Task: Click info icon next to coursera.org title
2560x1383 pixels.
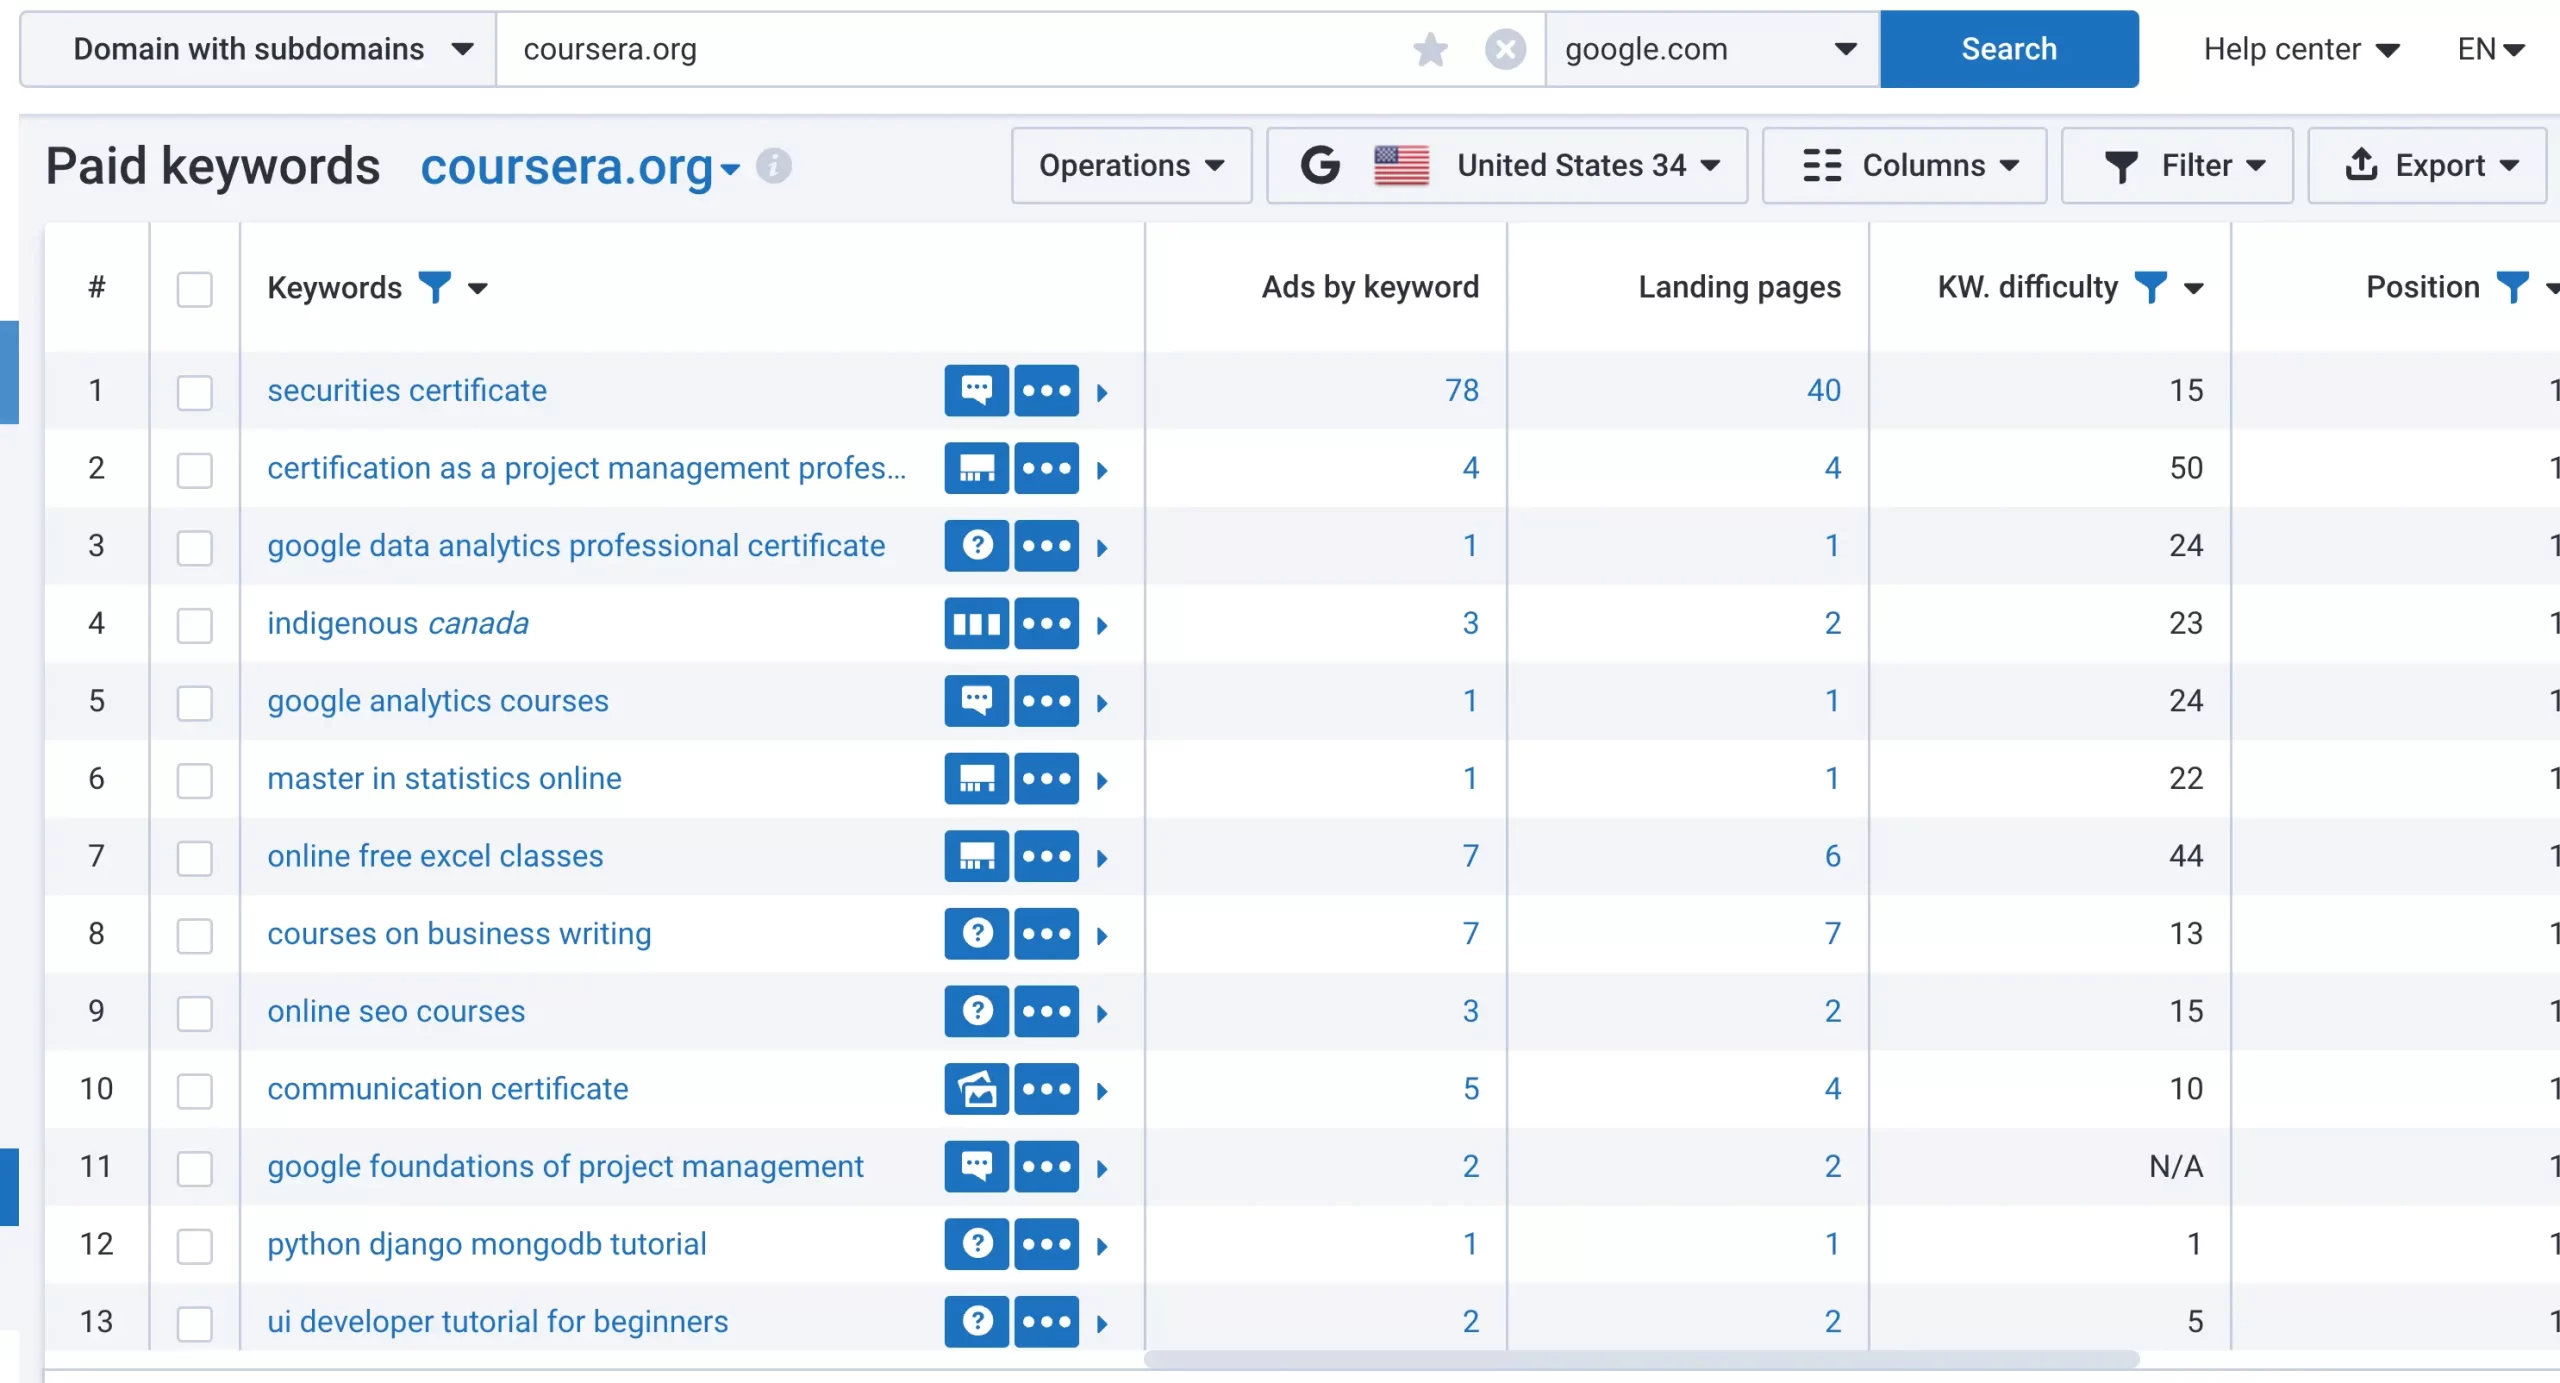Action: pos(773,165)
